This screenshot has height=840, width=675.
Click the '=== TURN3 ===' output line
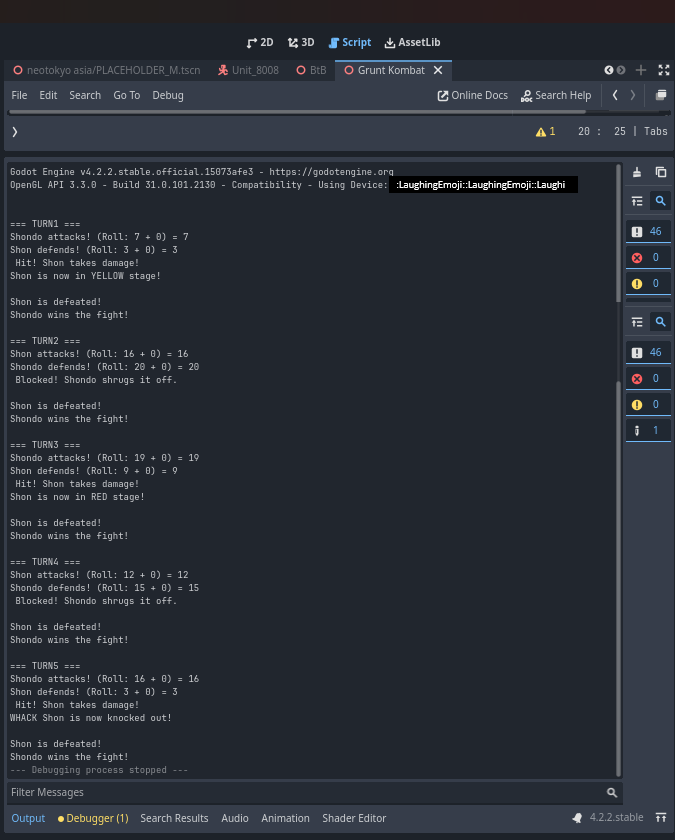point(45,445)
